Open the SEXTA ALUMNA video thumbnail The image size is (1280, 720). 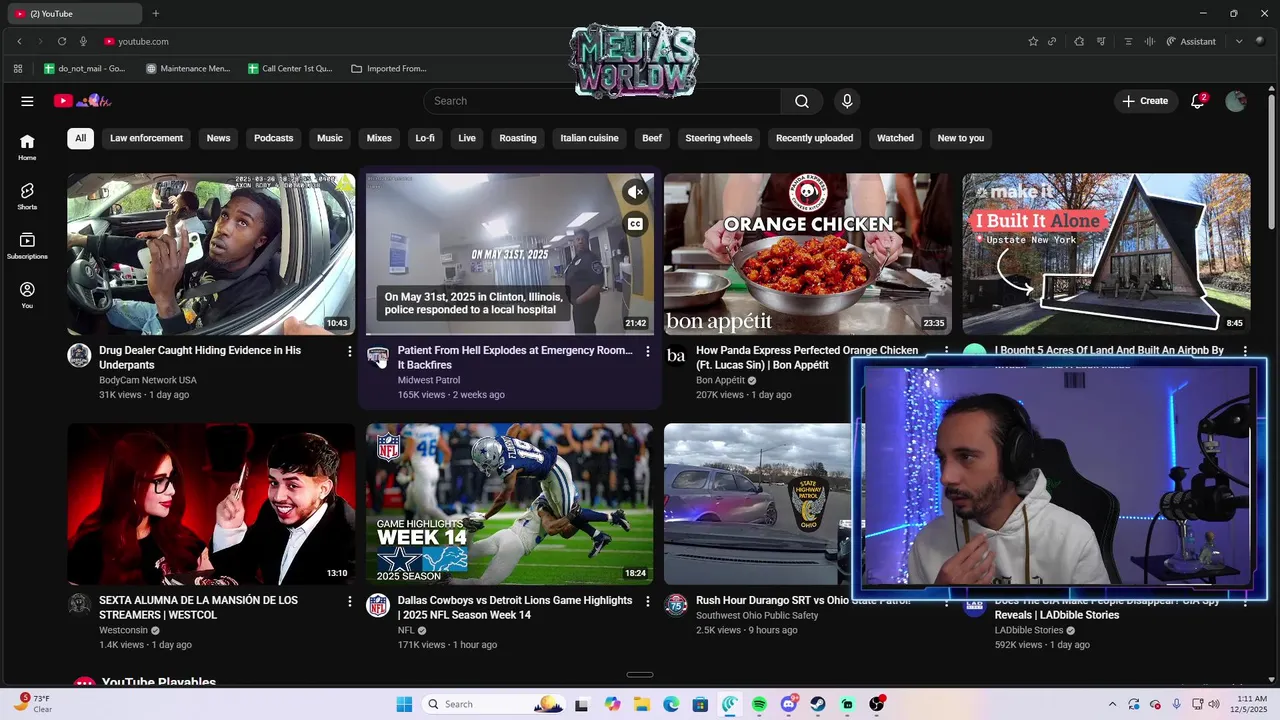pyautogui.click(x=211, y=504)
